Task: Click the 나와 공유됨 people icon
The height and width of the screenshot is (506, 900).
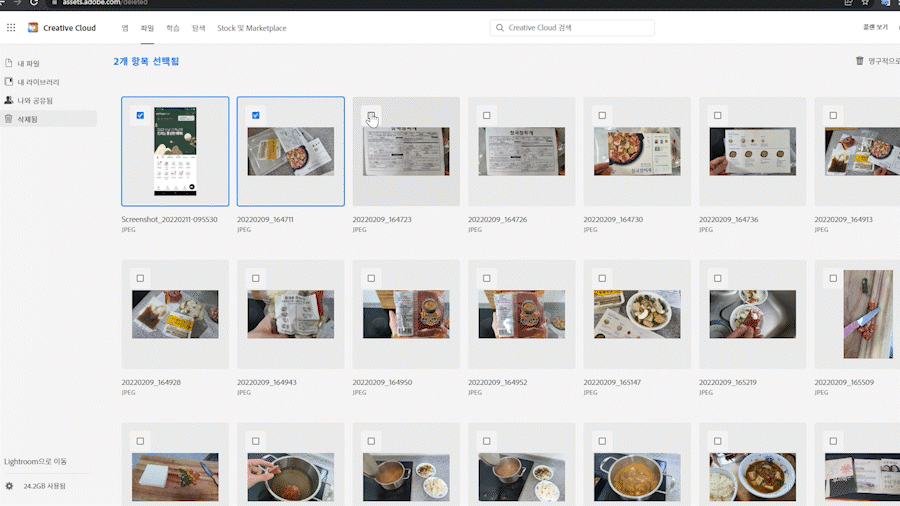Action: point(9,100)
